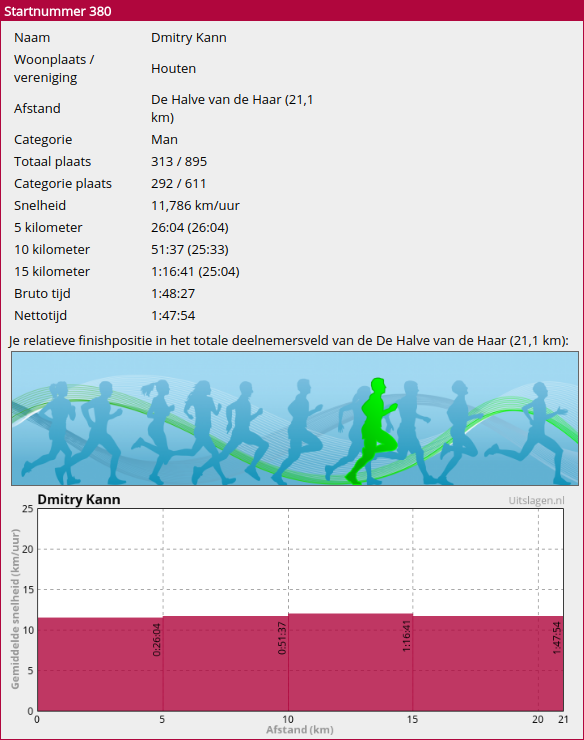This screenshot has width=584, height=740.
Task: Select the name value 'Dmitry Kann' in table
Action: point(189,38)
